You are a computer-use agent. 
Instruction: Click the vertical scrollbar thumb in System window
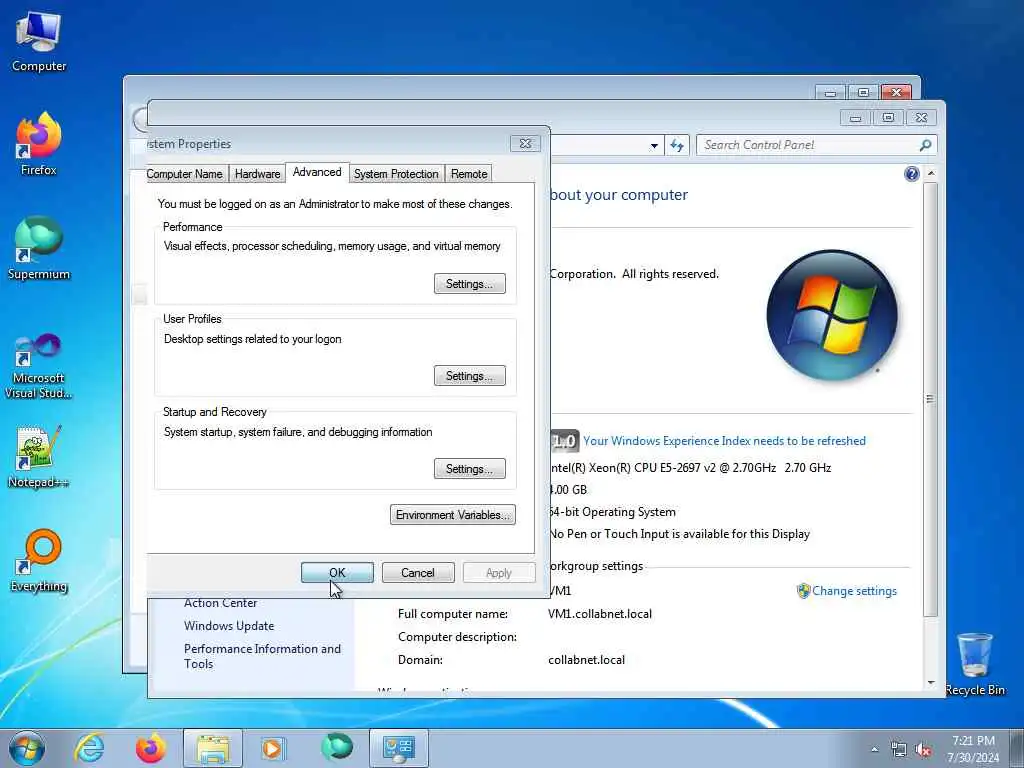coord(931,398)
